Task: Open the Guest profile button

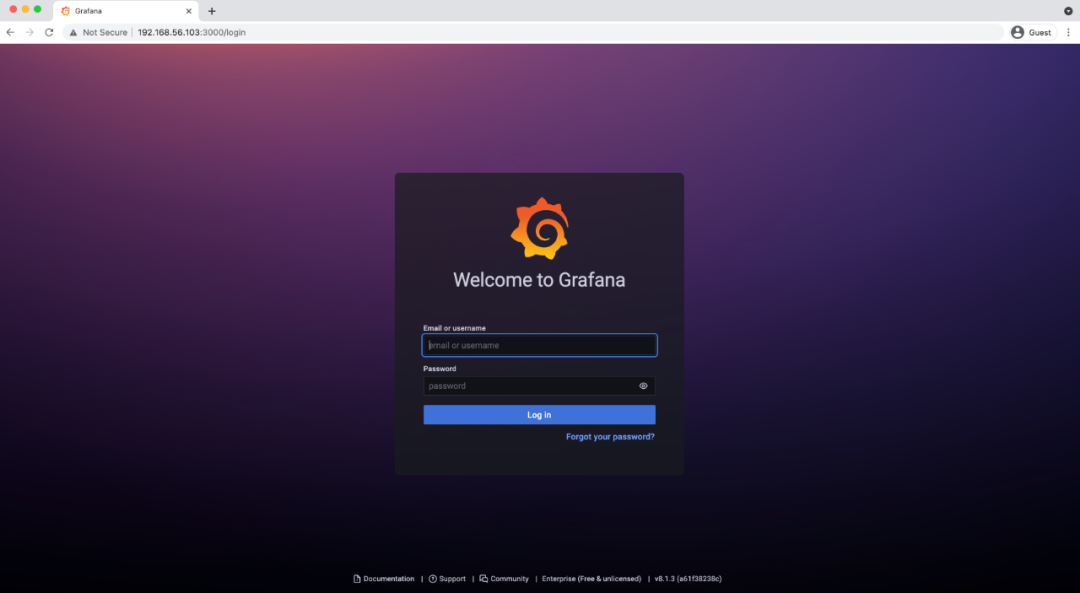Action: coord(1032,32)
